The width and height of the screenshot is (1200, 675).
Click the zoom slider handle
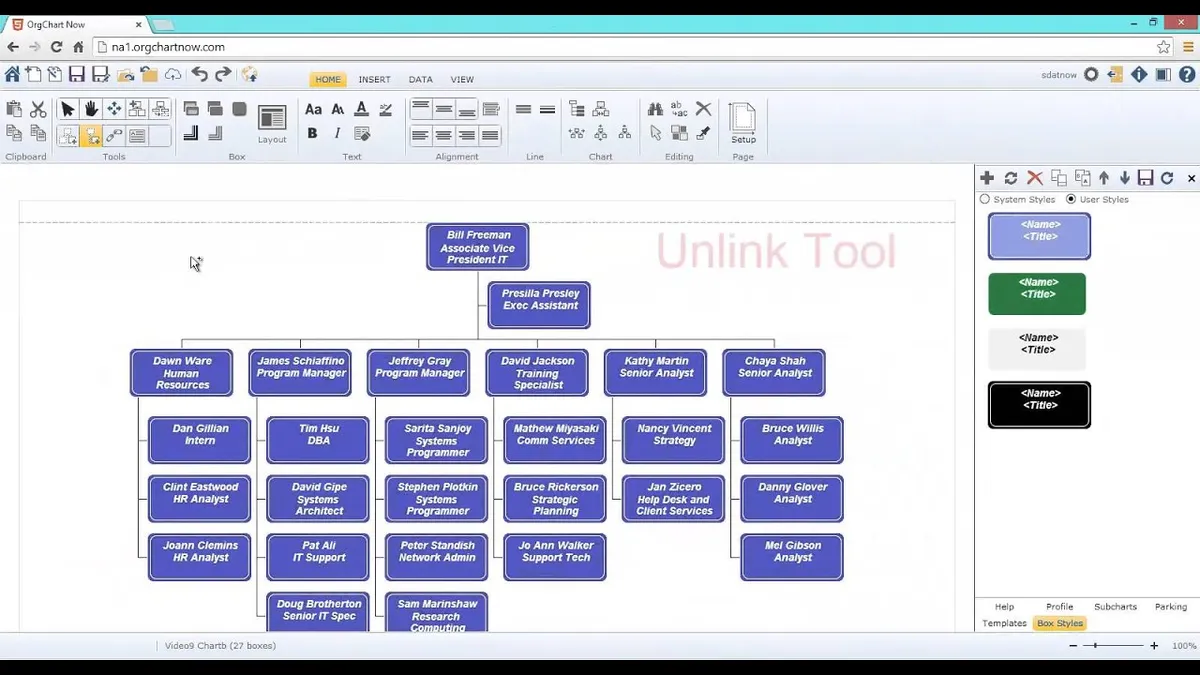click(1095, 646)
